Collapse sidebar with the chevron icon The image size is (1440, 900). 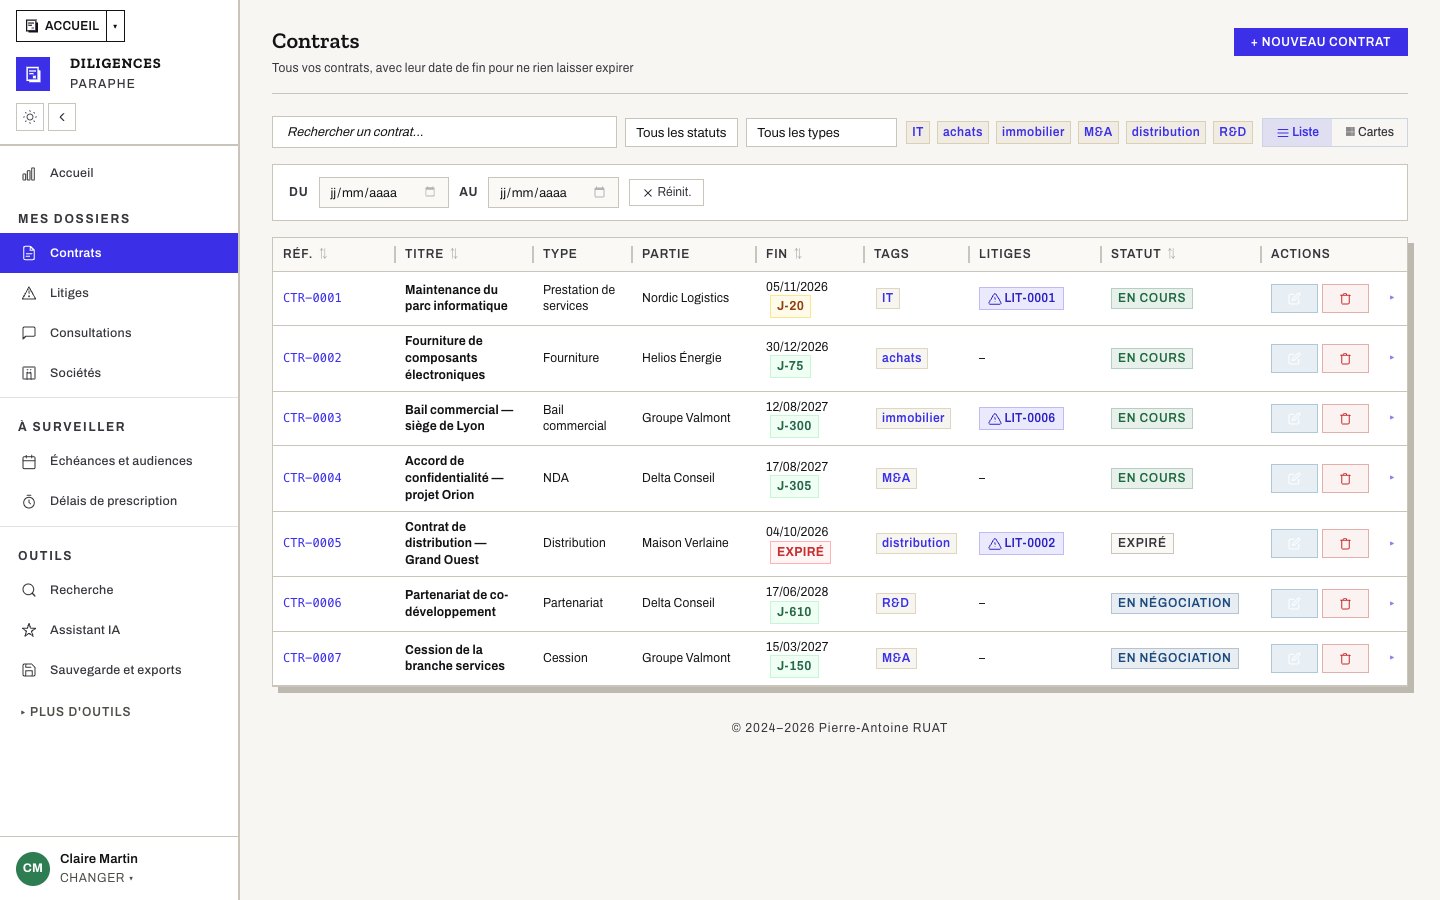click(x=62, y=117)
